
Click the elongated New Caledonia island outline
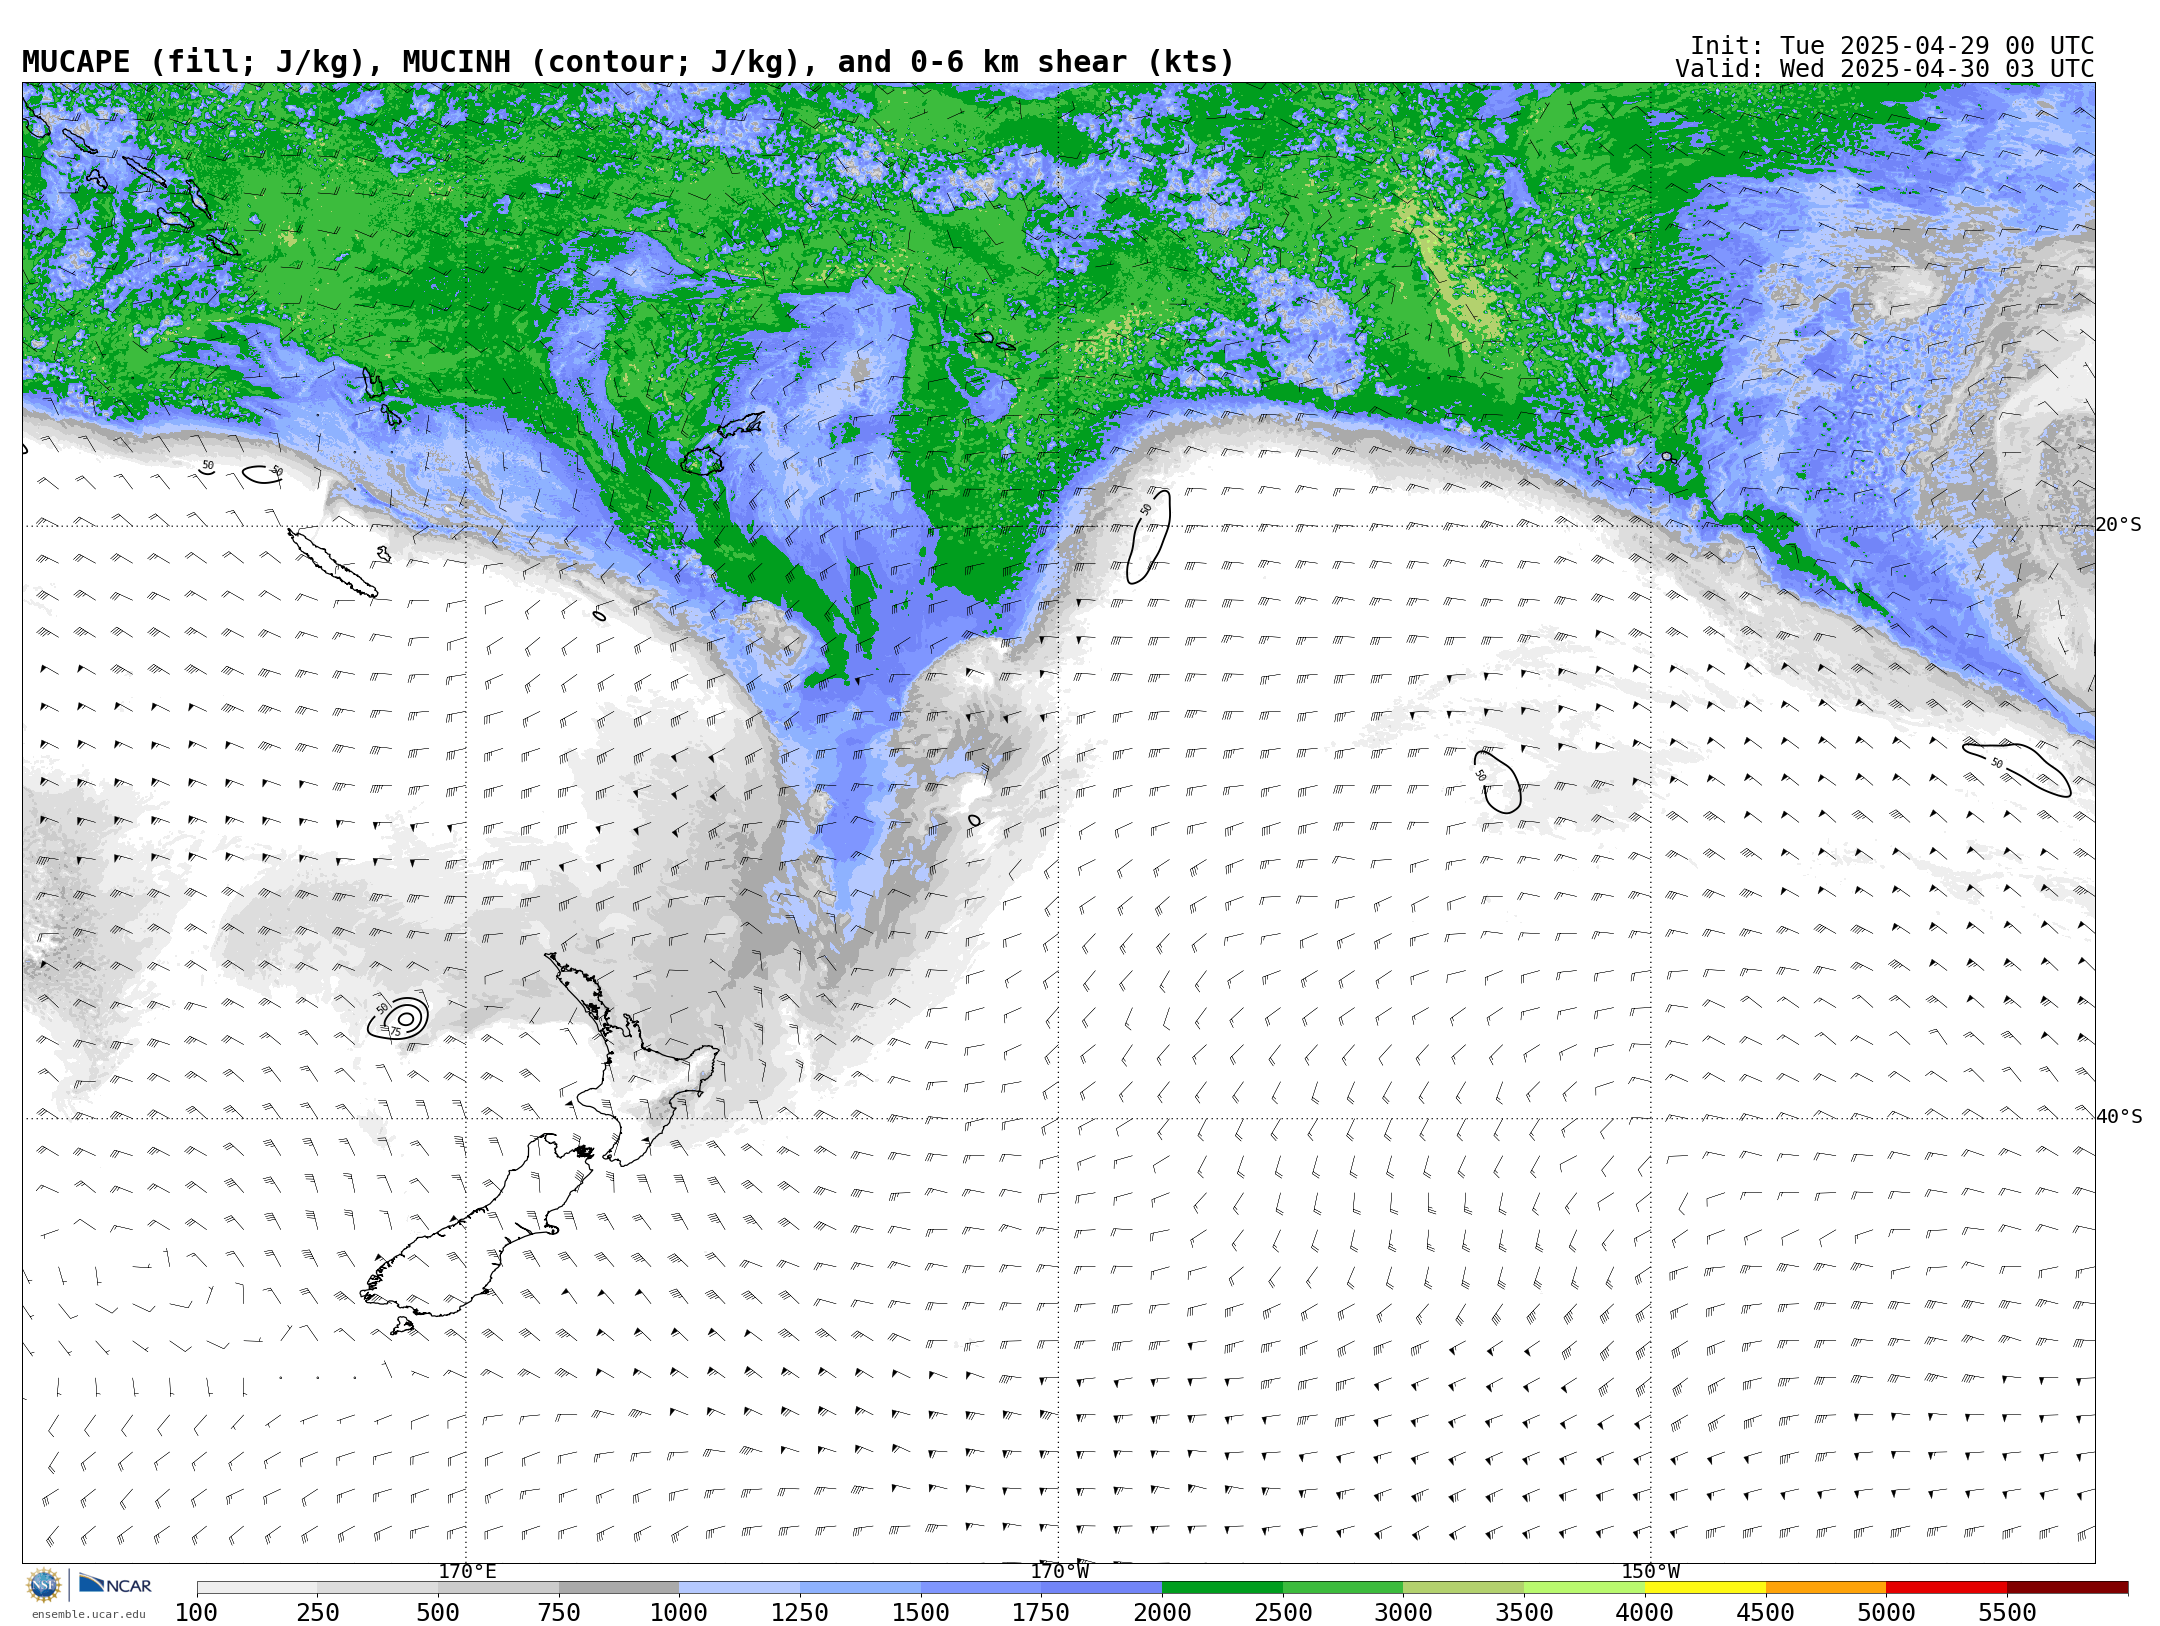click(333, 564)
